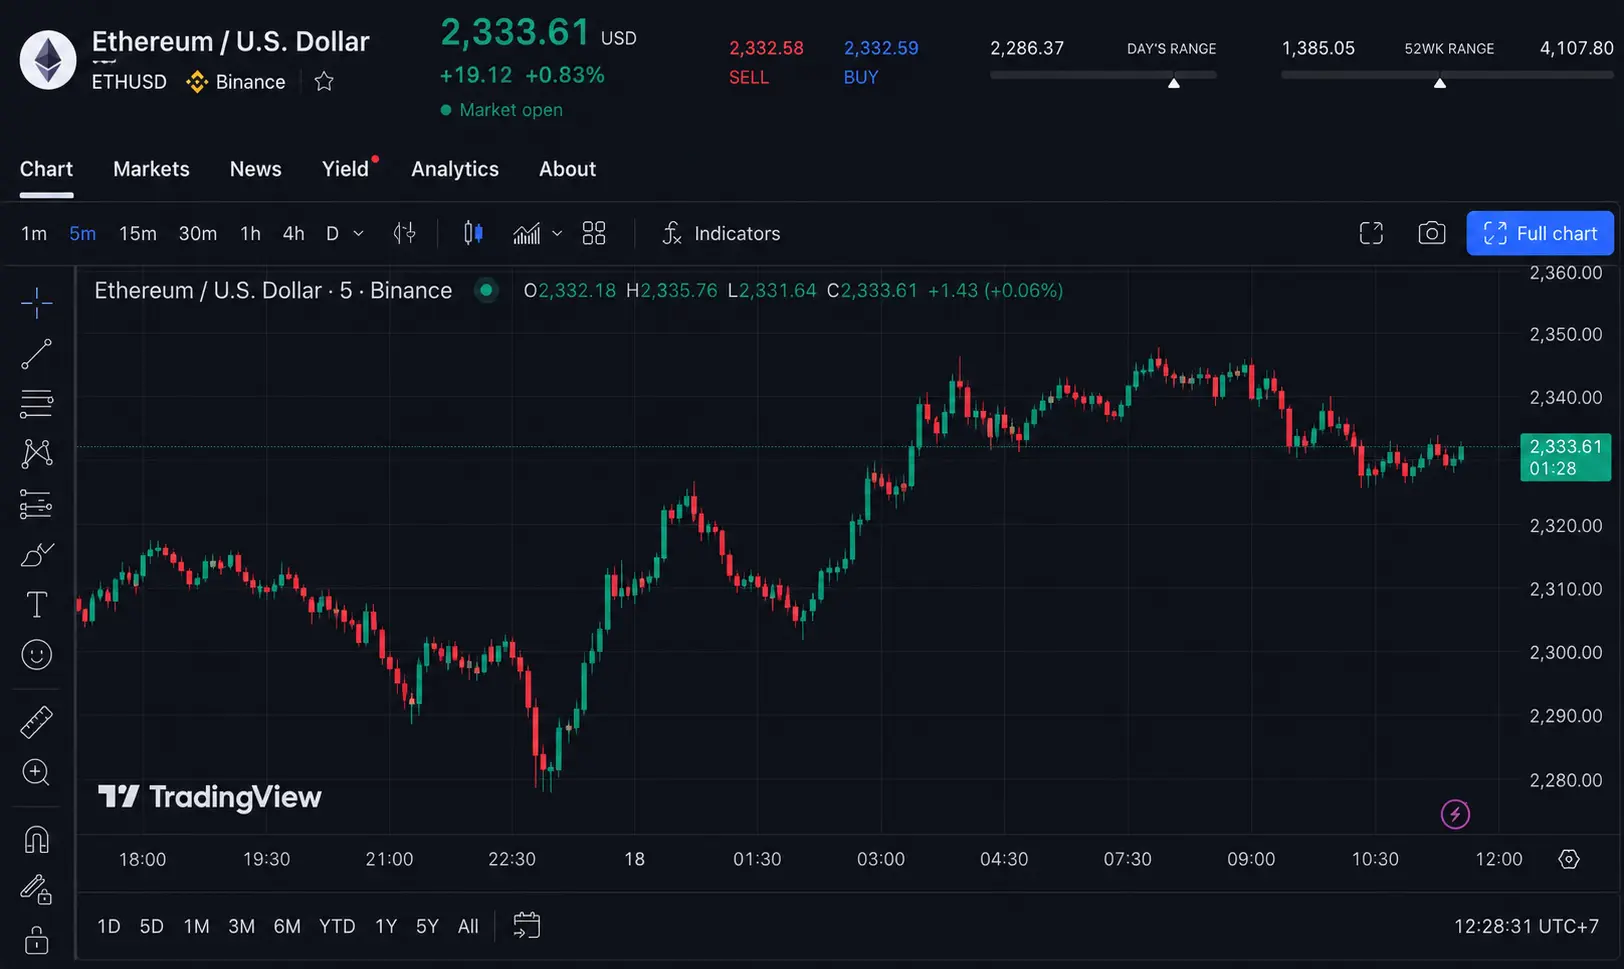1624x969 pixels.
Task: Set the date range to 1M
Action: click(197, 926)
